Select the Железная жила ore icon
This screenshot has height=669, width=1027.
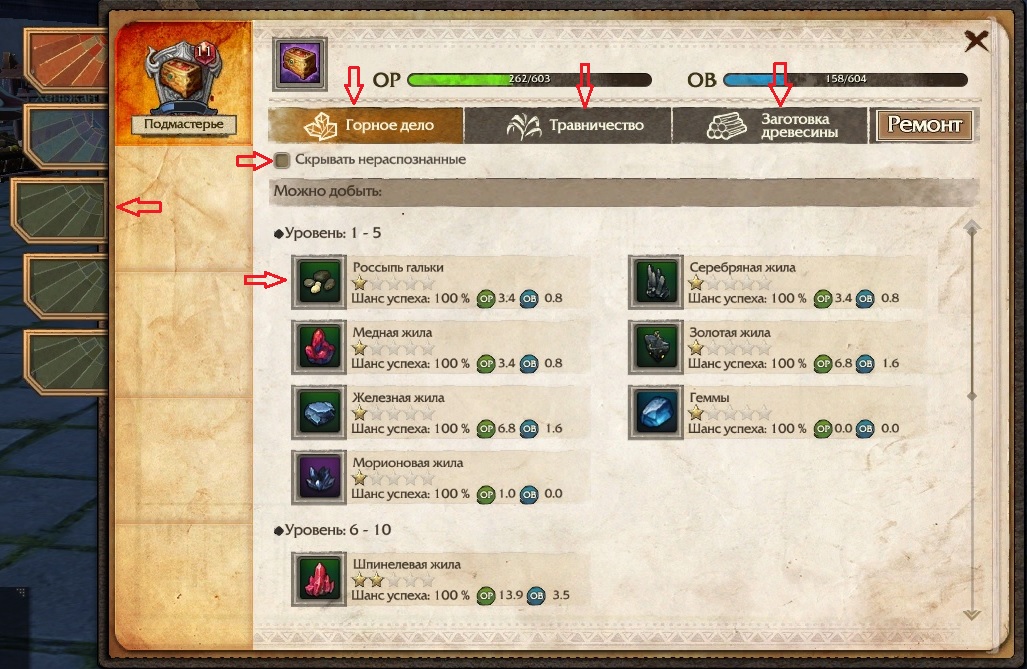[319, 412]
